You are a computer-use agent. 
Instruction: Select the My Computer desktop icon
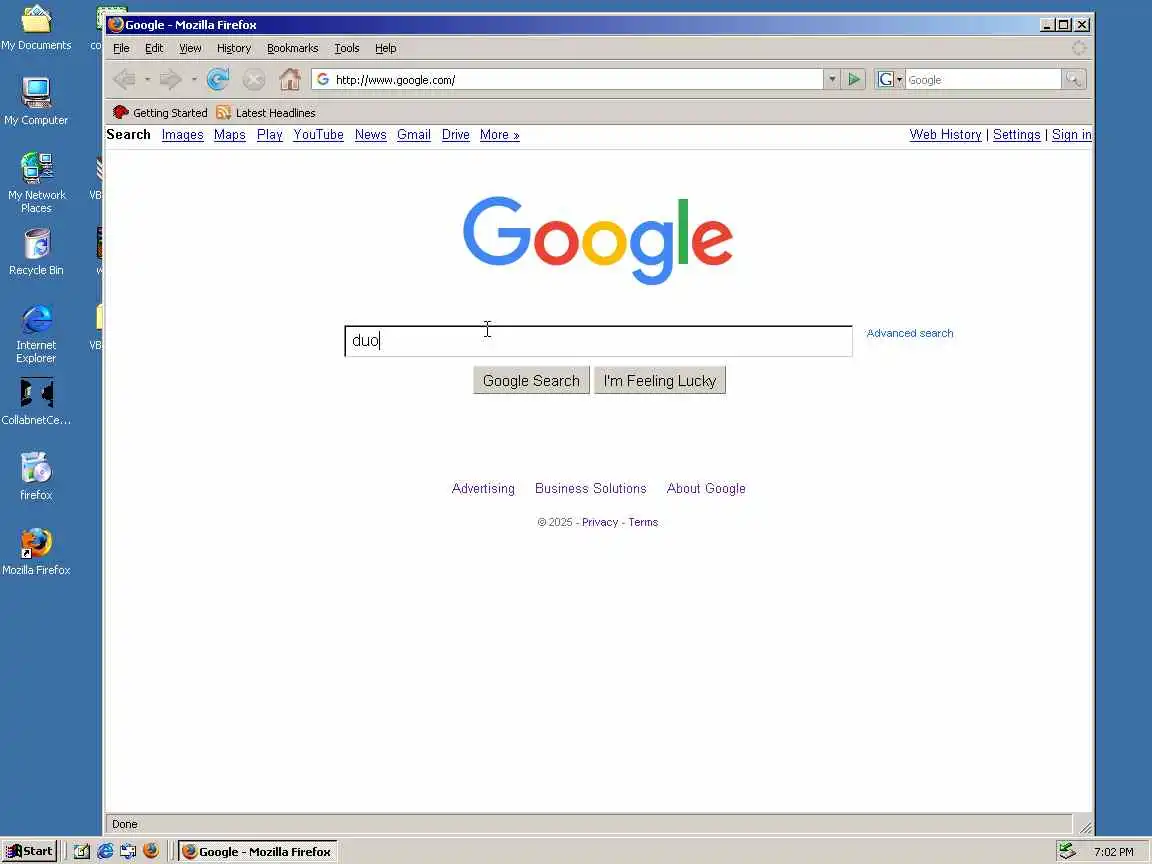[x=36, y=101]
